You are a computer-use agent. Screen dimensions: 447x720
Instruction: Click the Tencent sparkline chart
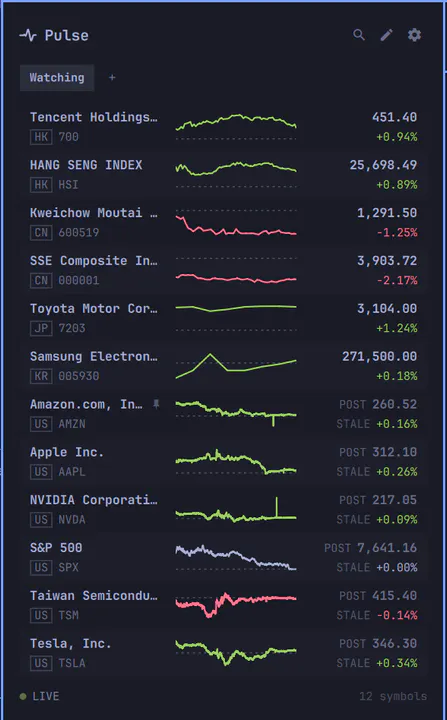236,126
